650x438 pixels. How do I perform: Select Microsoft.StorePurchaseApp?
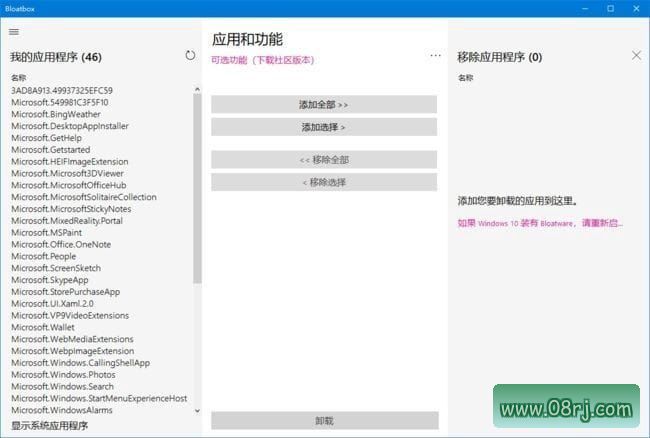coord(65,292)
